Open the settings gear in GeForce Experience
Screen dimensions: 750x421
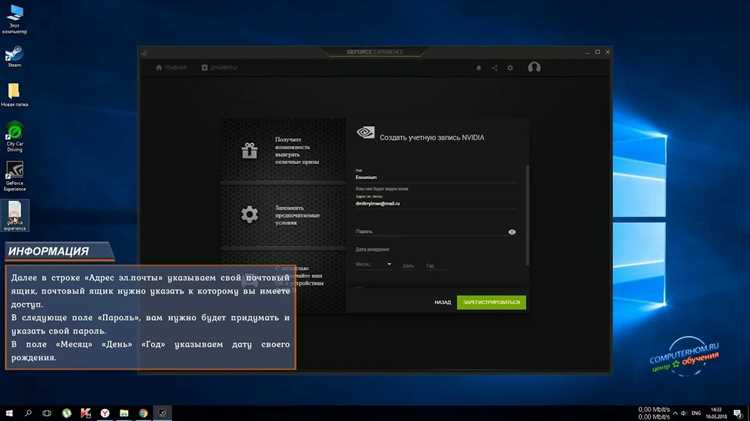point(510,68)
